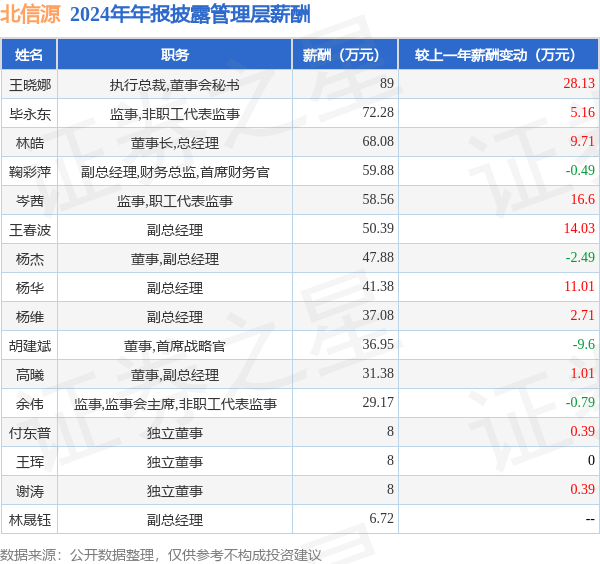Viewport: 600px width, 564px height.
Task: Click salary value 31.38
Action: [x=378, y=373]
